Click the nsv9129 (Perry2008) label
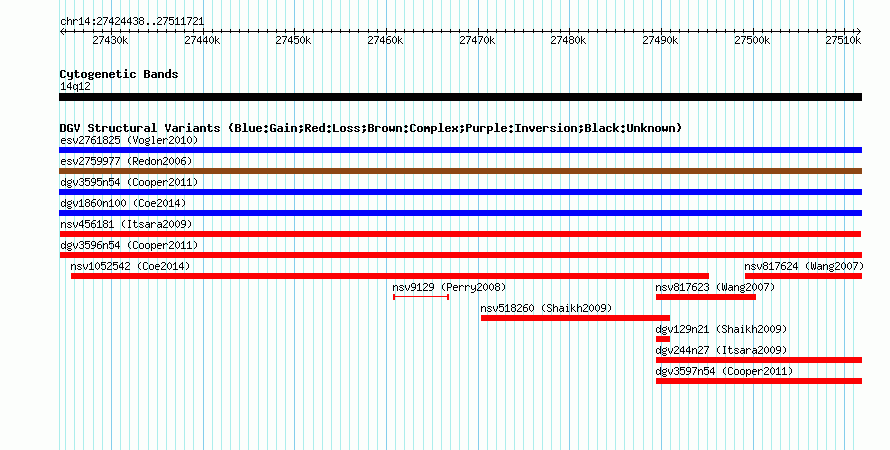This screenshot has height=450, width=890. click(x=450, y=288)
